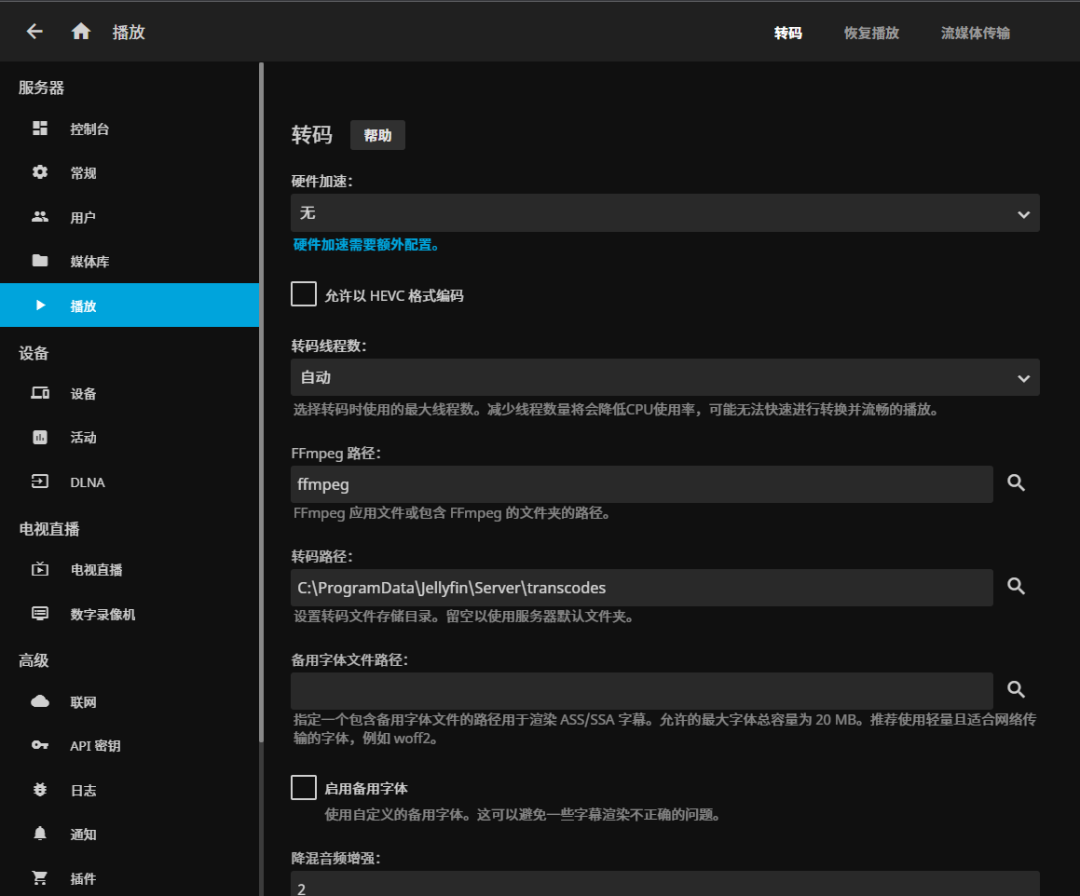Open 通知 in the sidebar
Screen dimensions: 1080x896
coord(129,834)
